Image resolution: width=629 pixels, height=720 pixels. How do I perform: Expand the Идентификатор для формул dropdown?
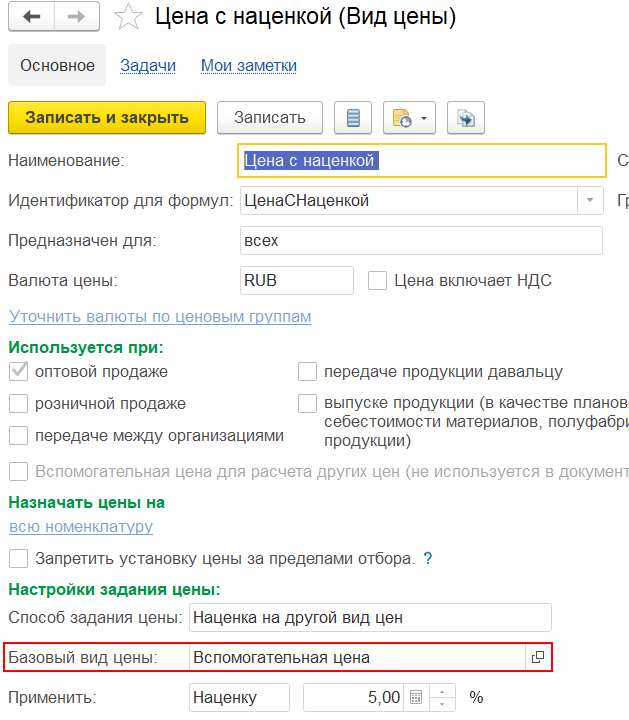[591, 201]
